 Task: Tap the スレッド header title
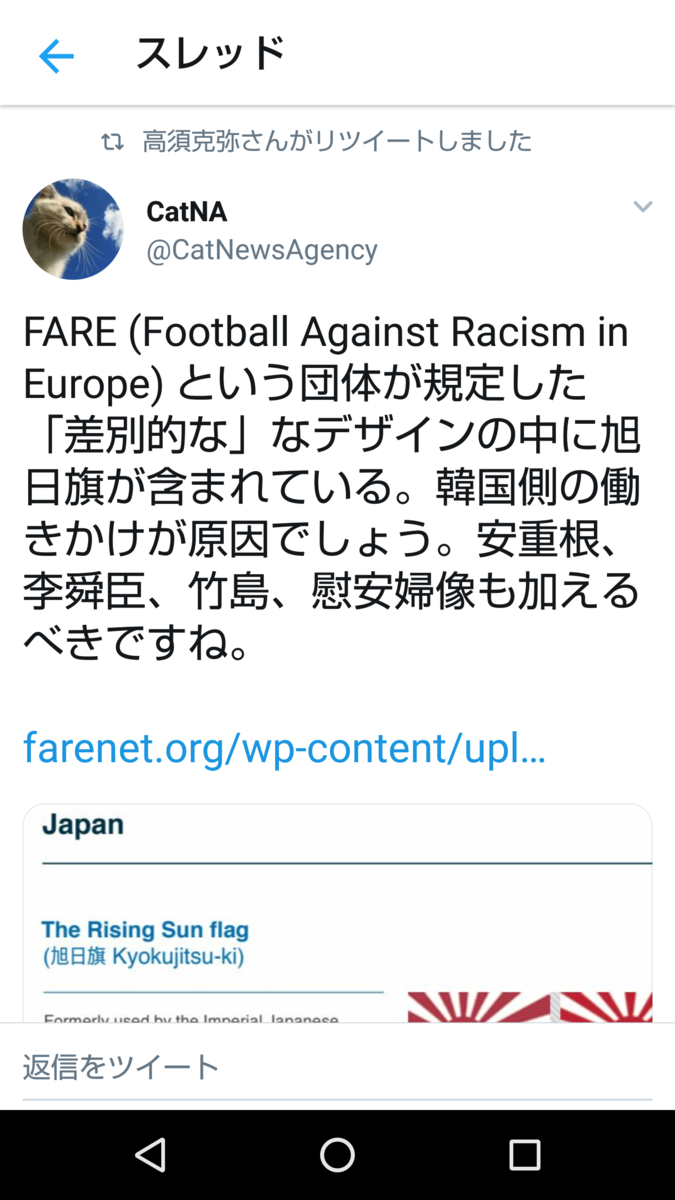[210, 54]
